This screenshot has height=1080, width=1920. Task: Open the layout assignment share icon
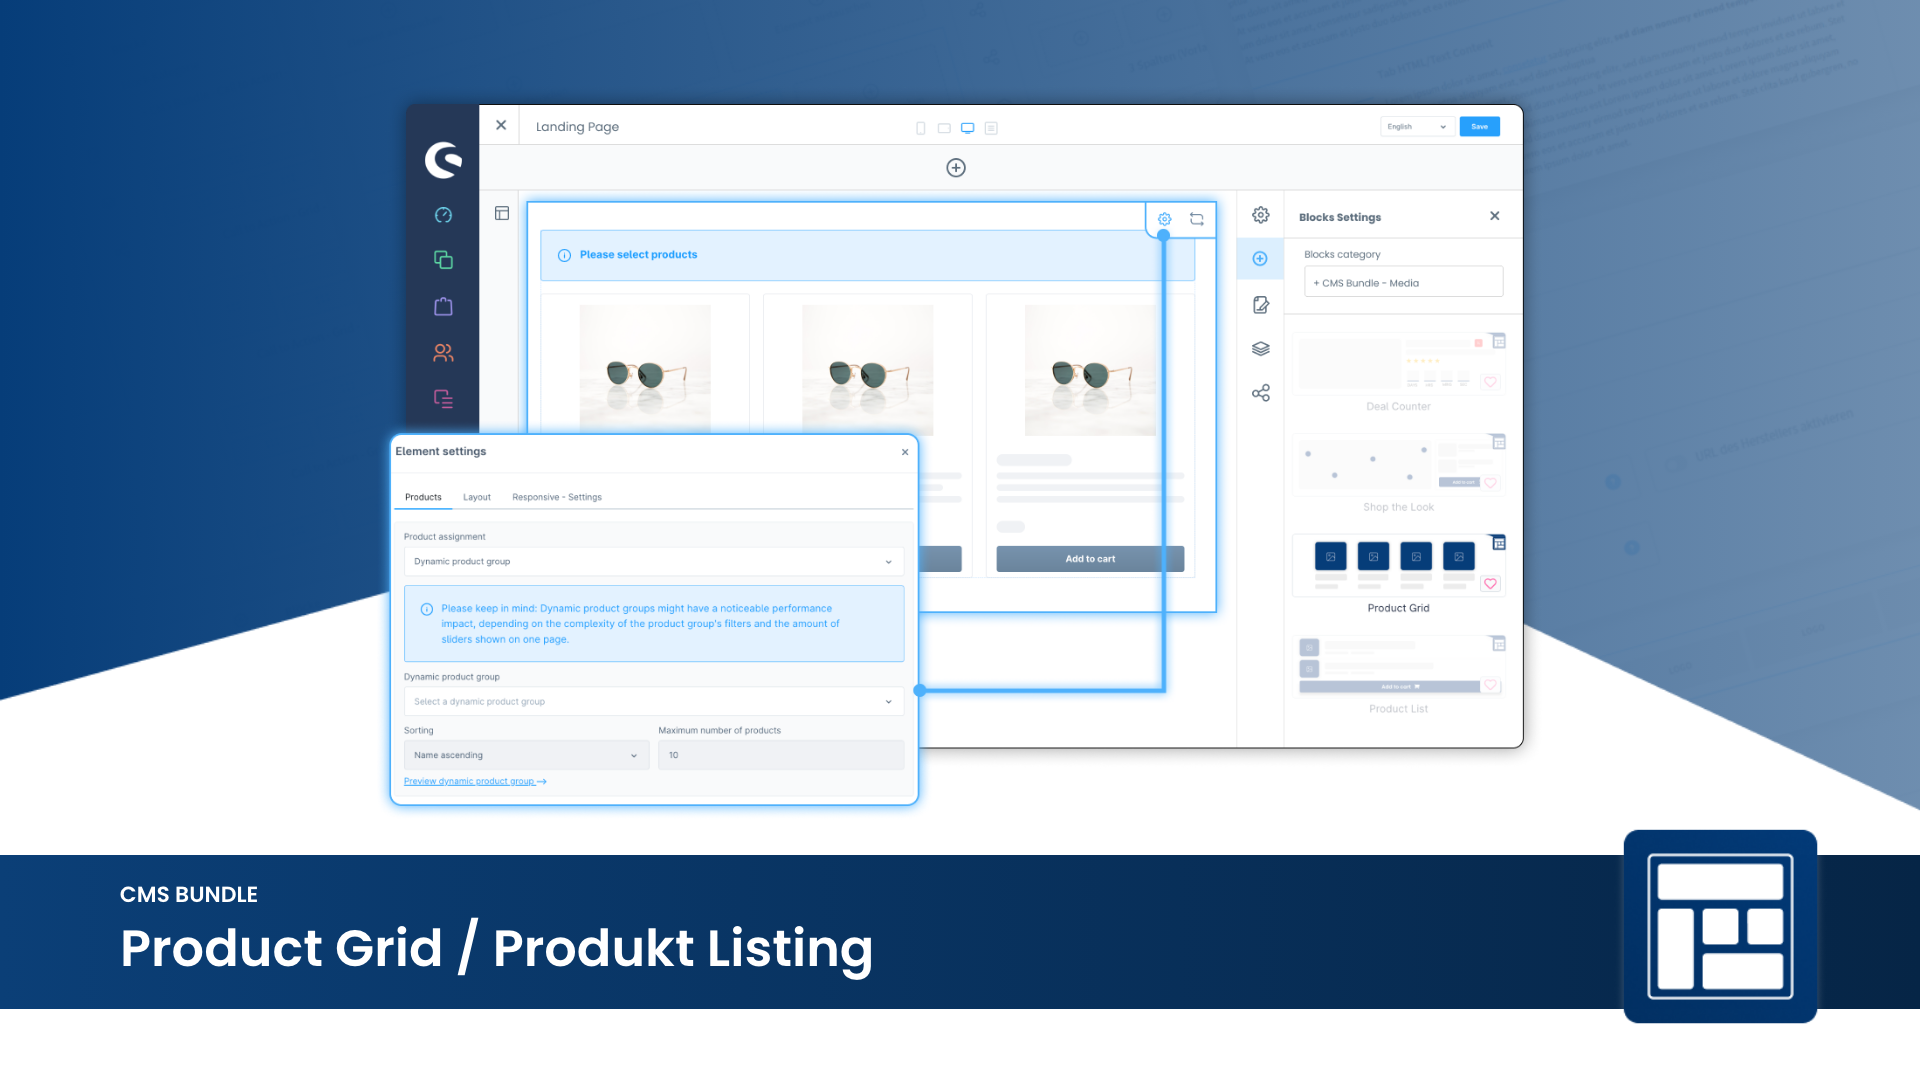[1261, 393]
